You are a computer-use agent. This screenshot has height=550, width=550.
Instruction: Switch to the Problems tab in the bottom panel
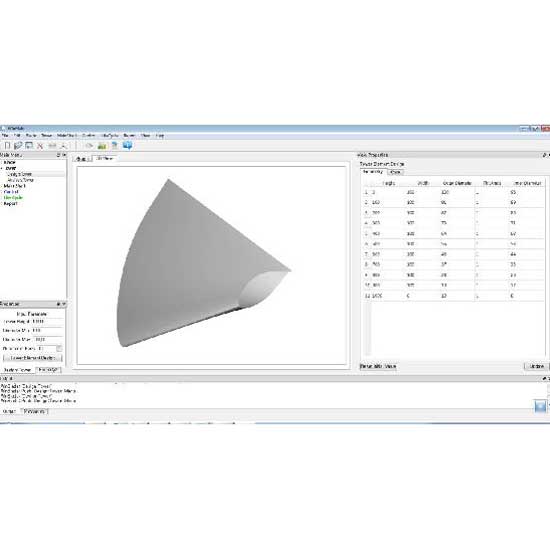(x=34, y=411)
